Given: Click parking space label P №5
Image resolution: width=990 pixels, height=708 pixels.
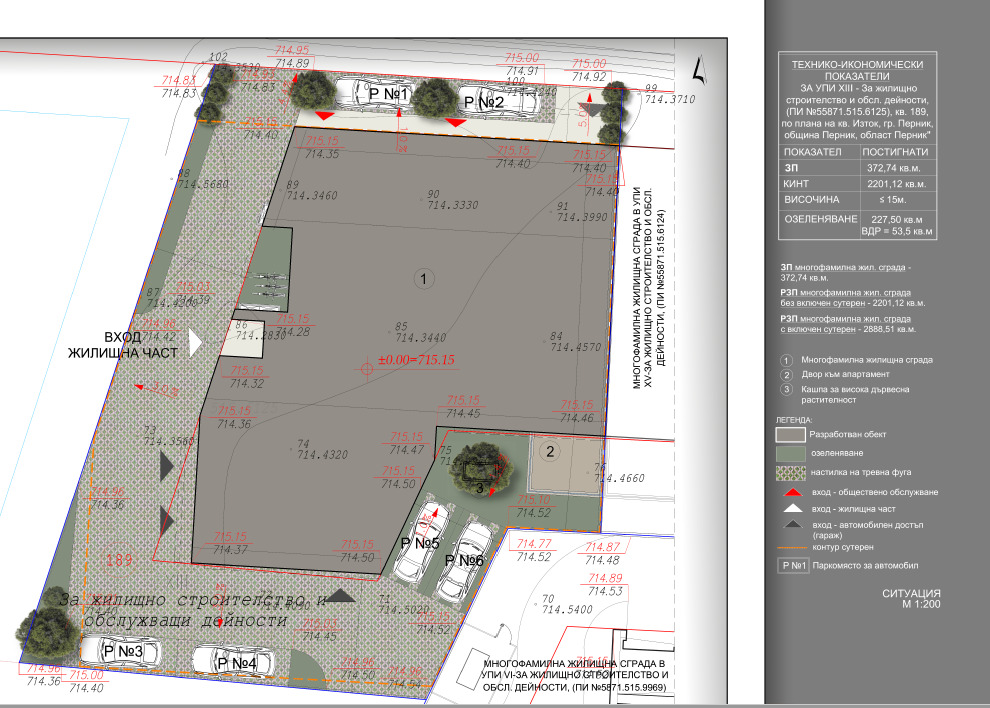Looking at the screenshot, I should click(421, 543).
